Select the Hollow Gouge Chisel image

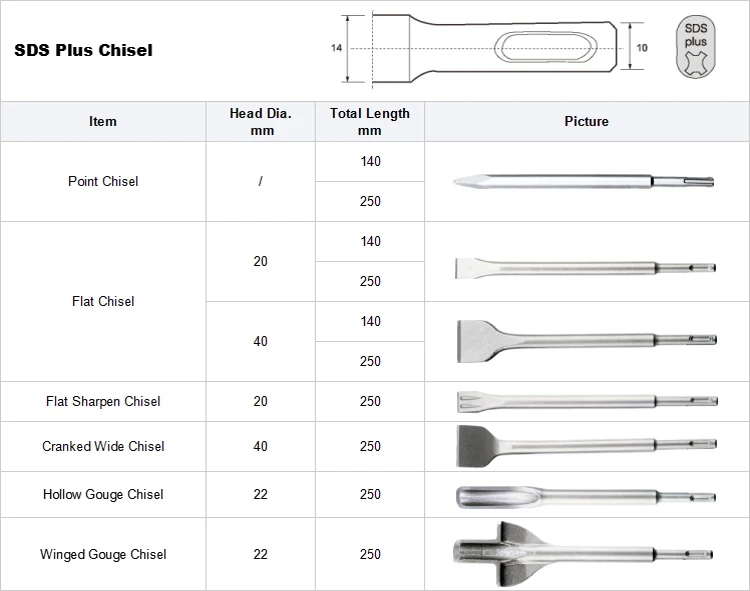584,496
